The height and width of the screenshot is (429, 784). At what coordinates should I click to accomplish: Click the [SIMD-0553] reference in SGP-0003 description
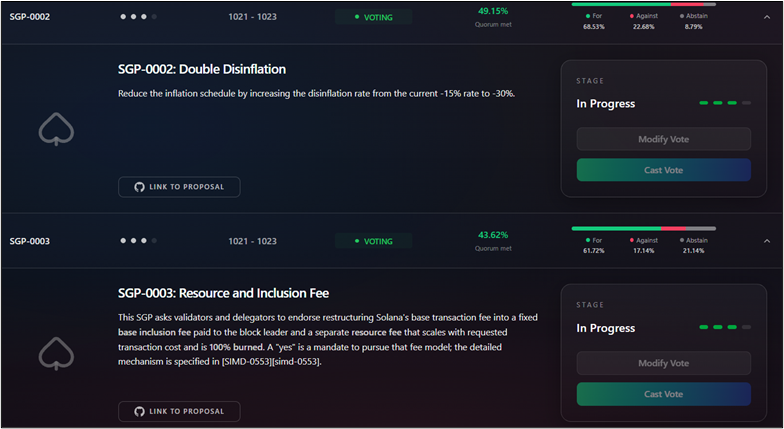point(247,362)
